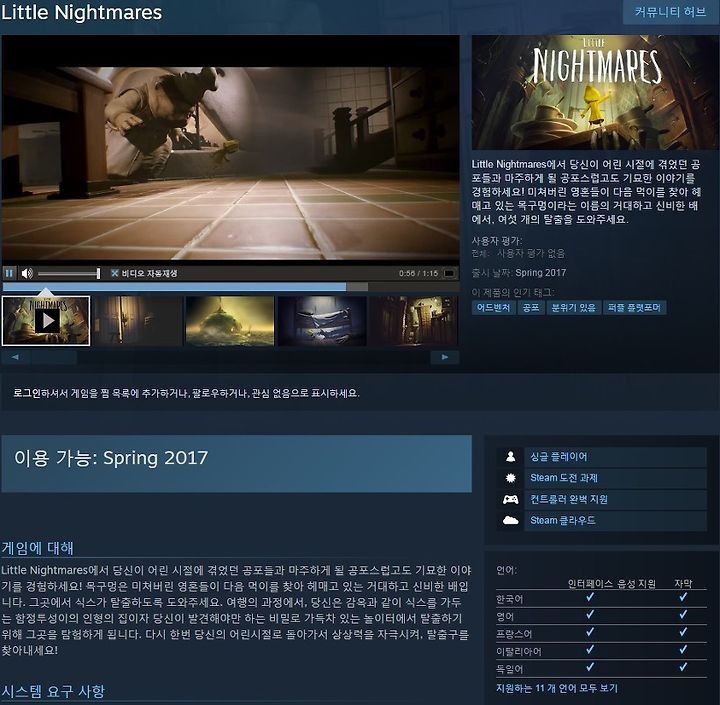Pause the trailer video
This screenshot has height=705, width=720.
[x=9, y=273]
